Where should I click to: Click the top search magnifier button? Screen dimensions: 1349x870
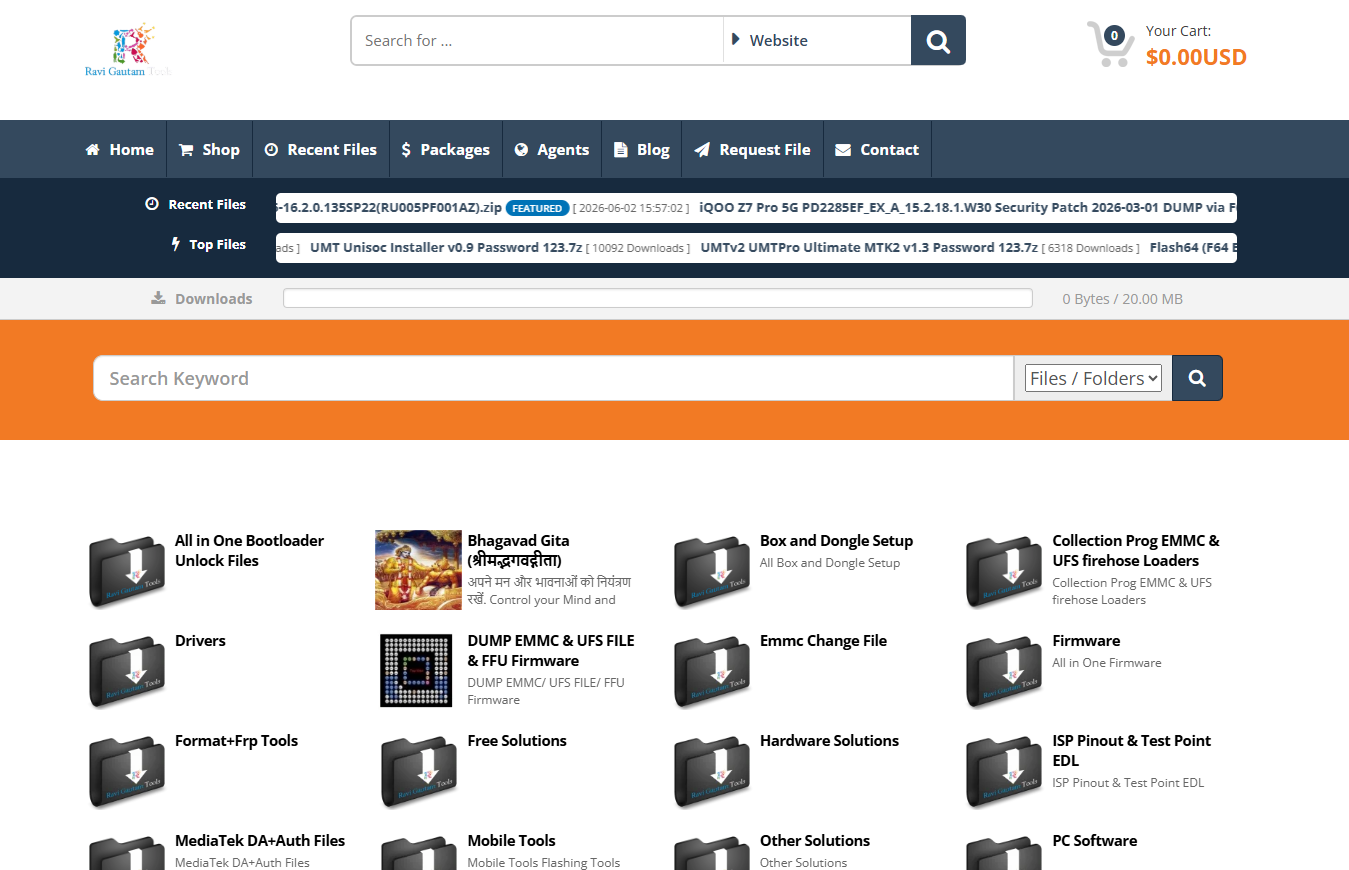pos(938,40)
